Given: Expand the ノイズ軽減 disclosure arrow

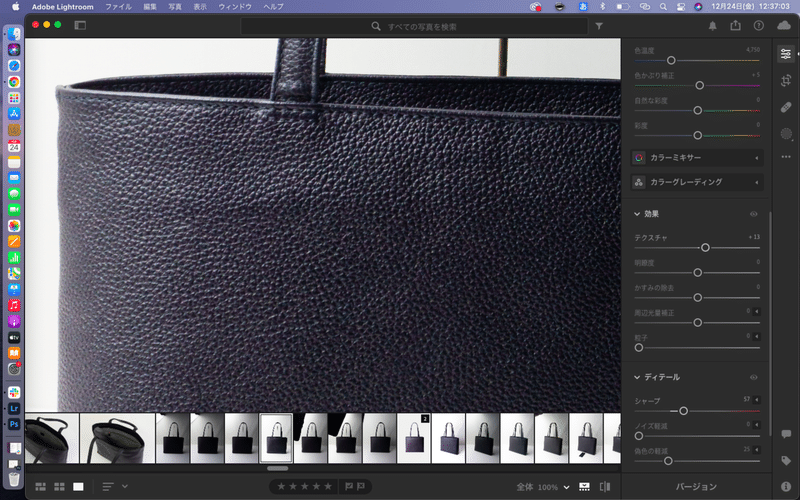Looking at the screenshot, I should point(757,424).
